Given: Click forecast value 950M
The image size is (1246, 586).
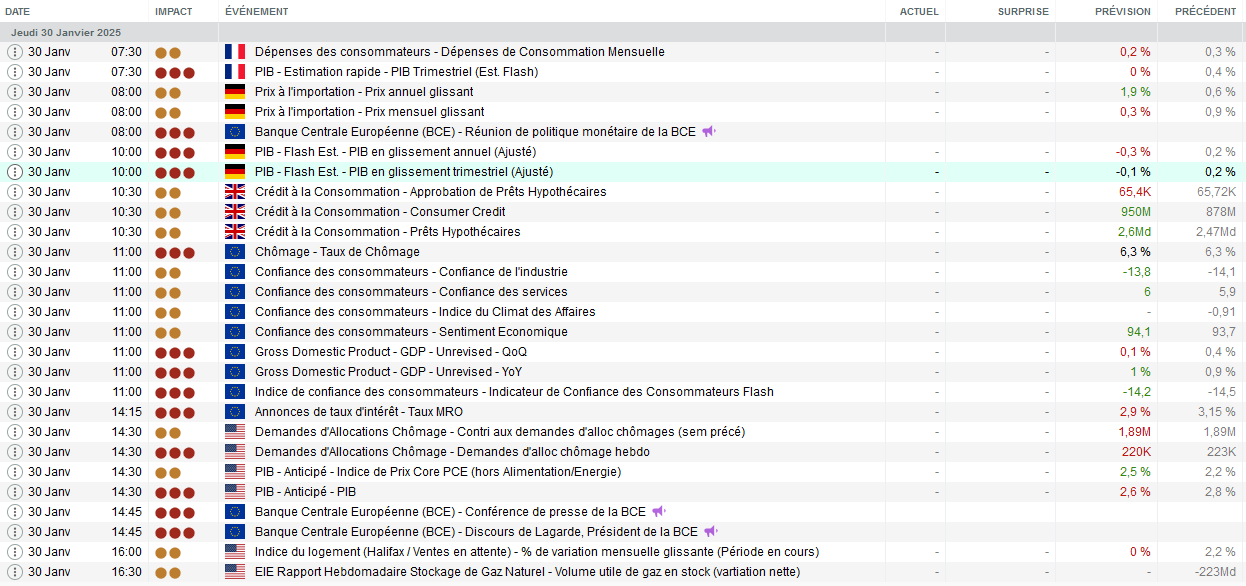Looking at the screenshot, I should point(1136,212).
